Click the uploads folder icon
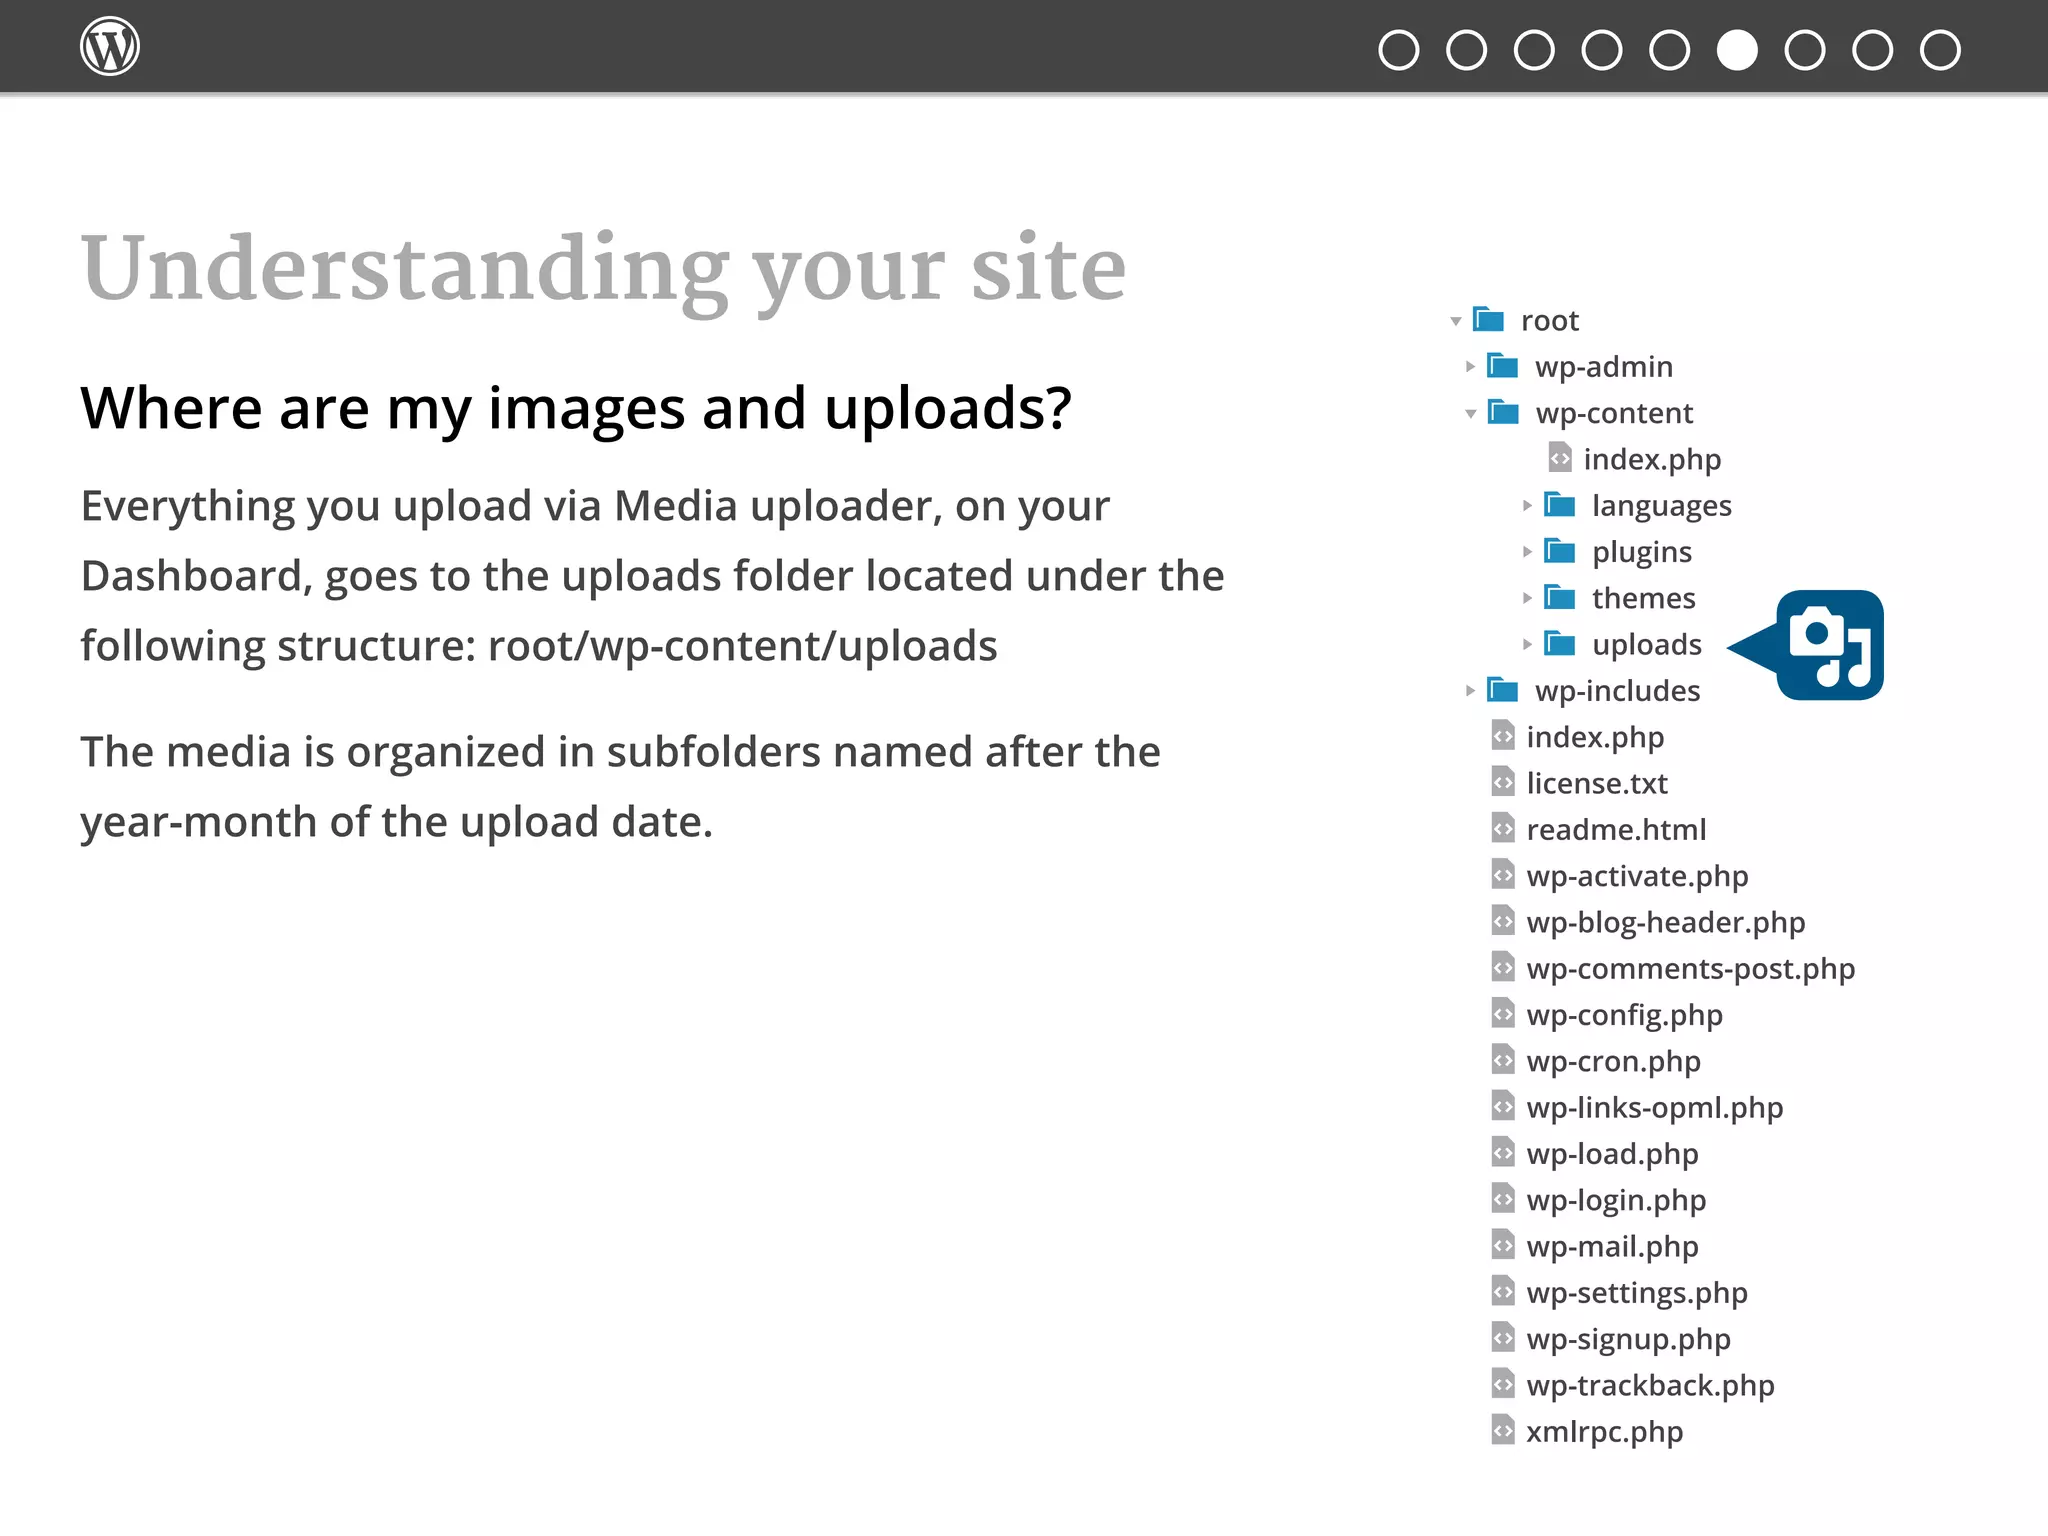 coord(1560,643)
